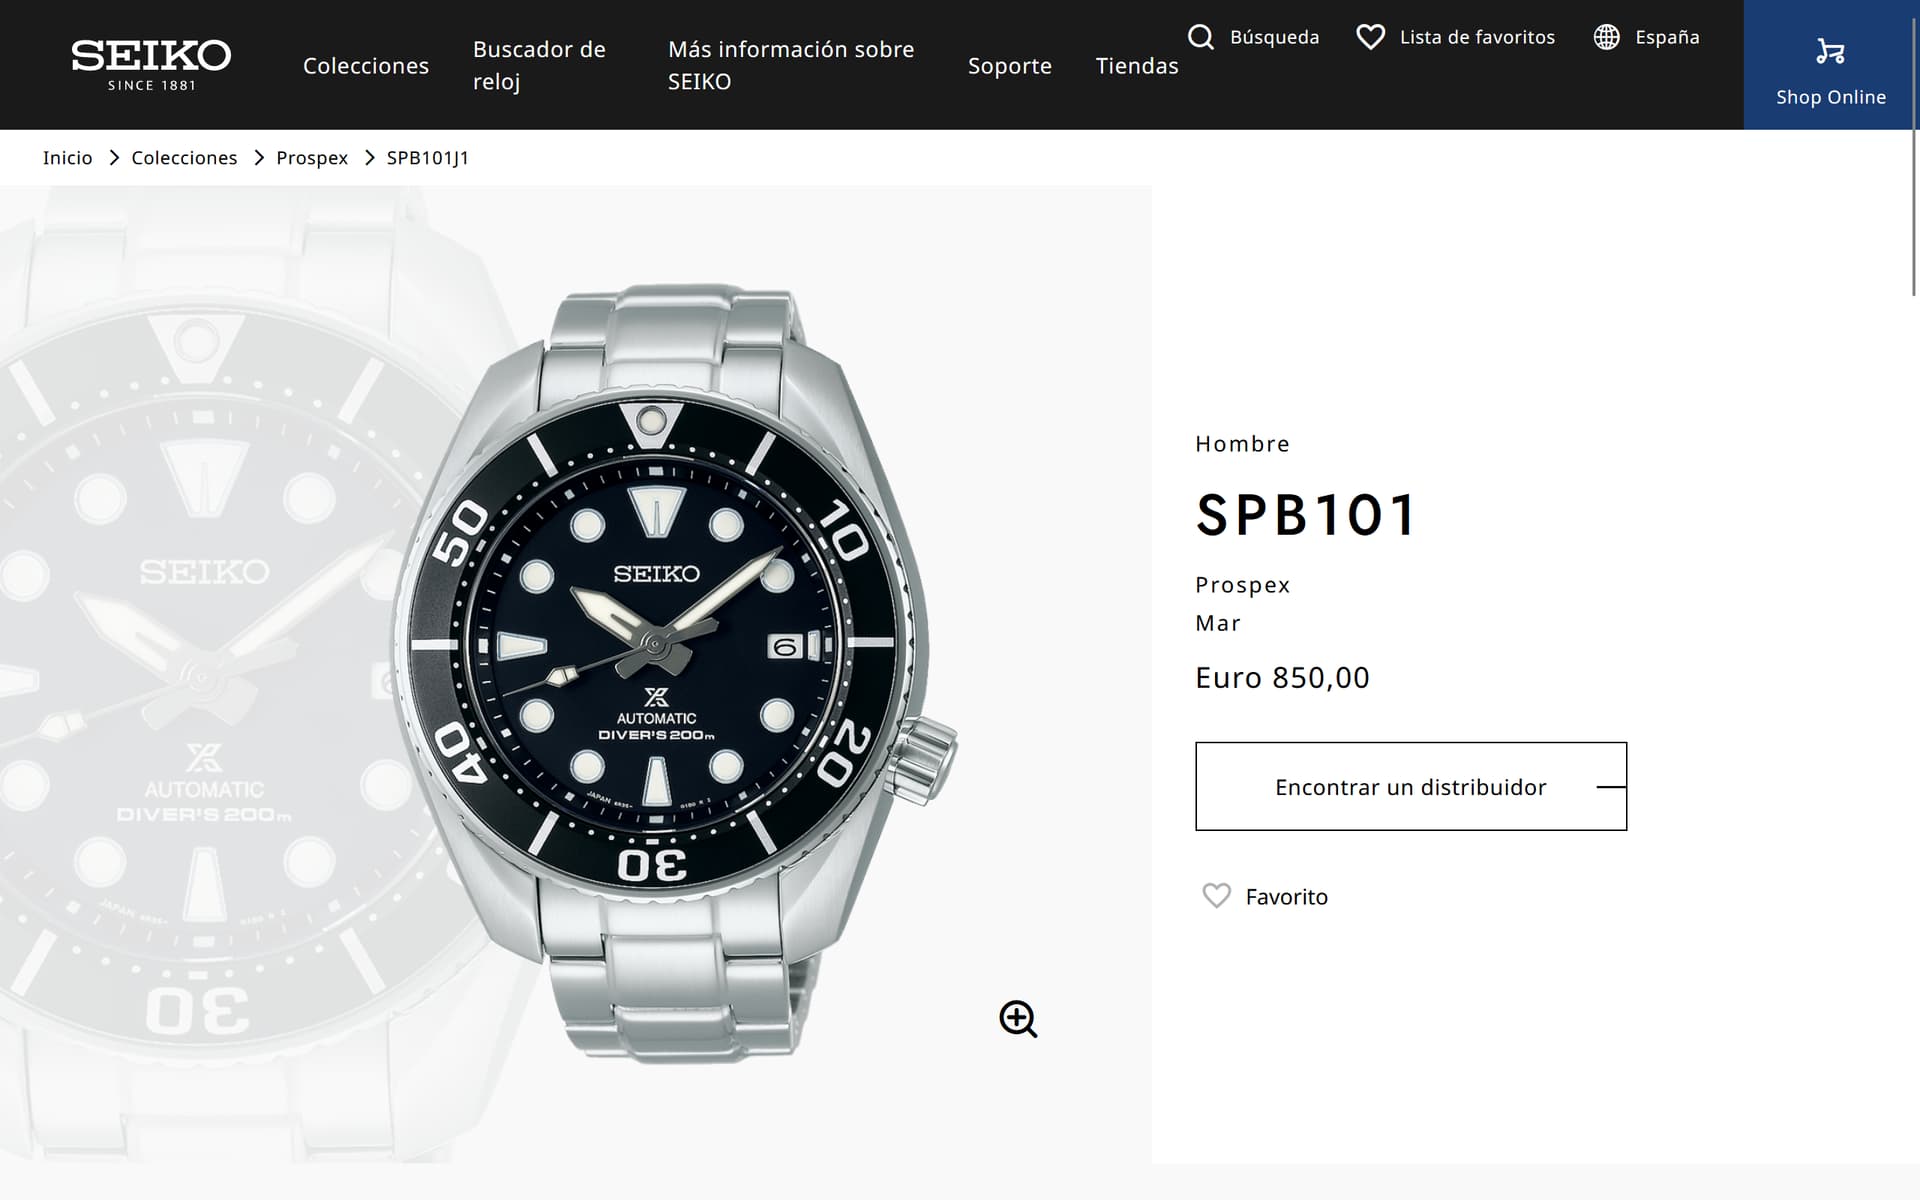Click the globe region icon

(x=1606, y=37)
